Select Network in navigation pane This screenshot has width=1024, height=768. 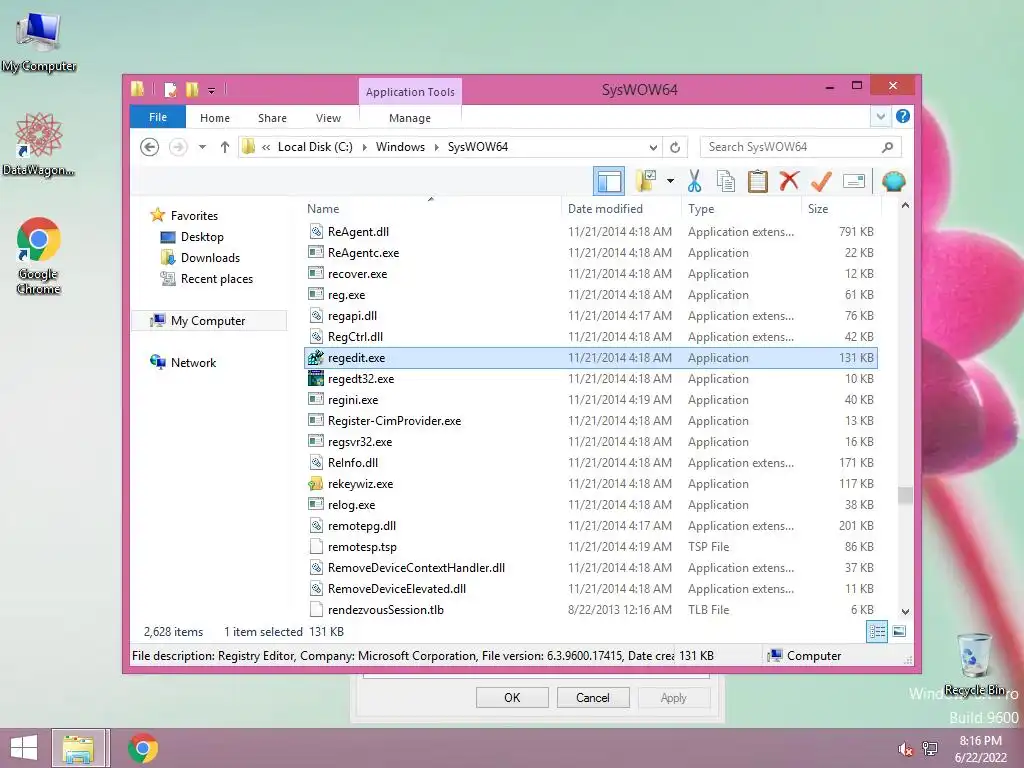point(193,362)
